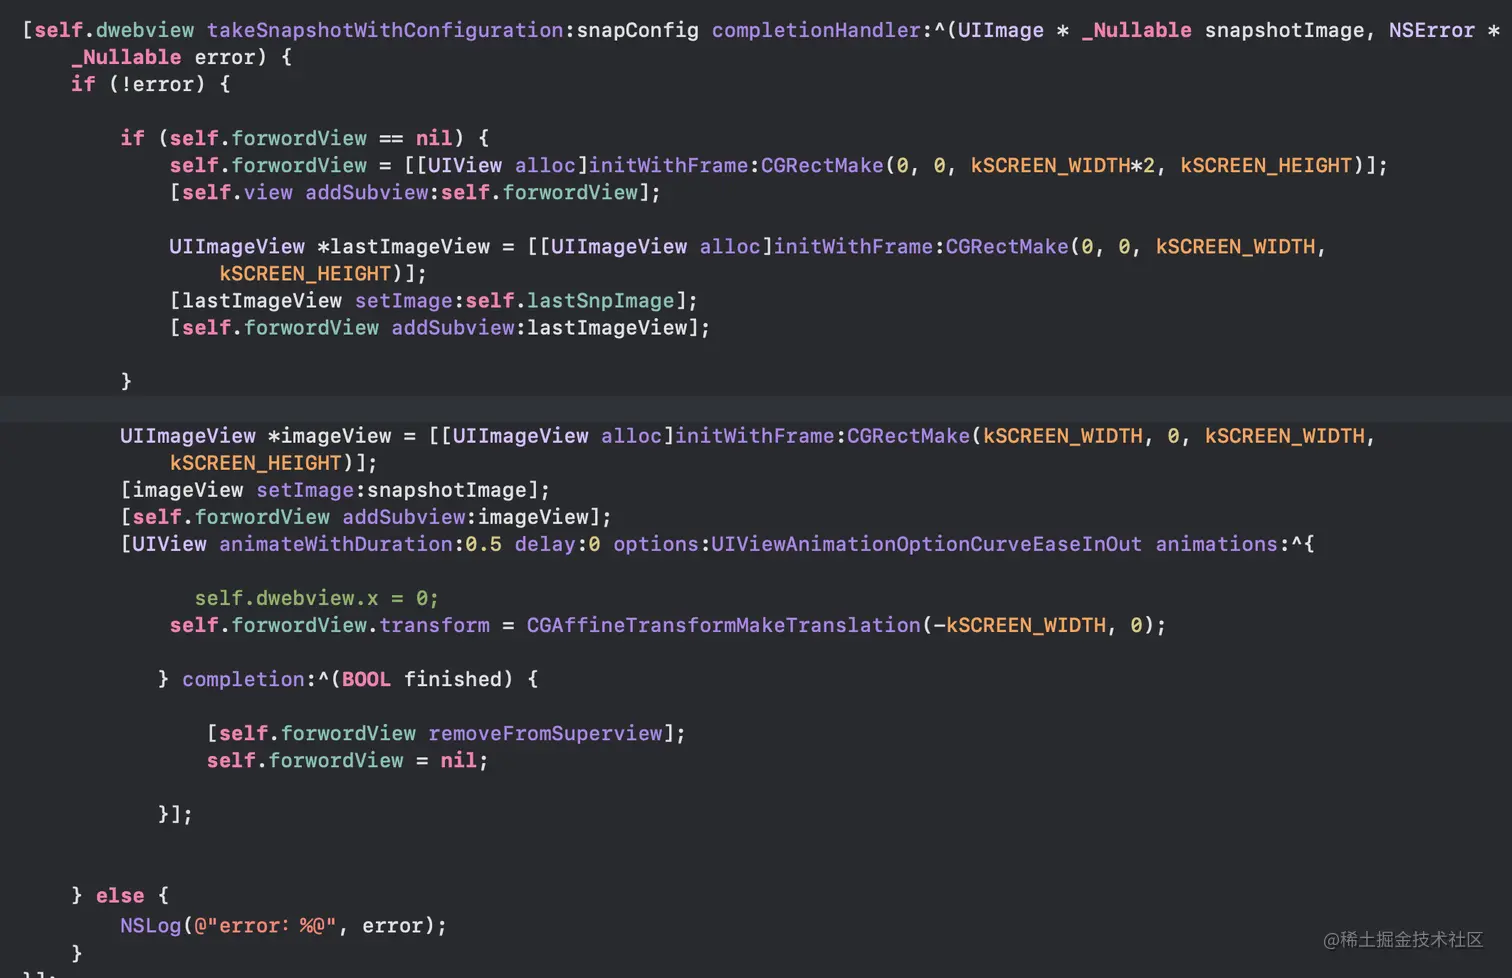Click the else keyword
The image size is (1512, 978).
coord(120,894)
